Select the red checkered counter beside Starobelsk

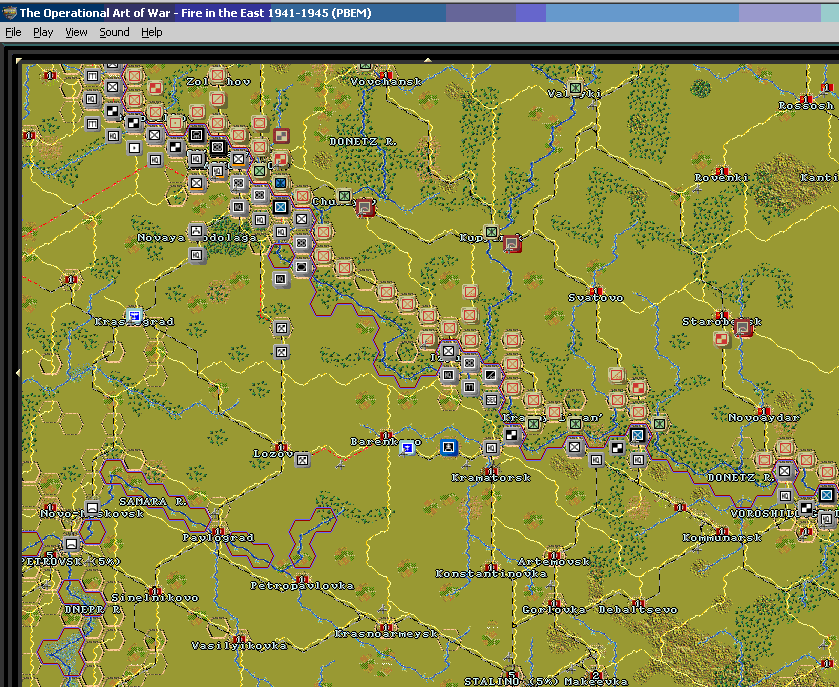[721, 339]
